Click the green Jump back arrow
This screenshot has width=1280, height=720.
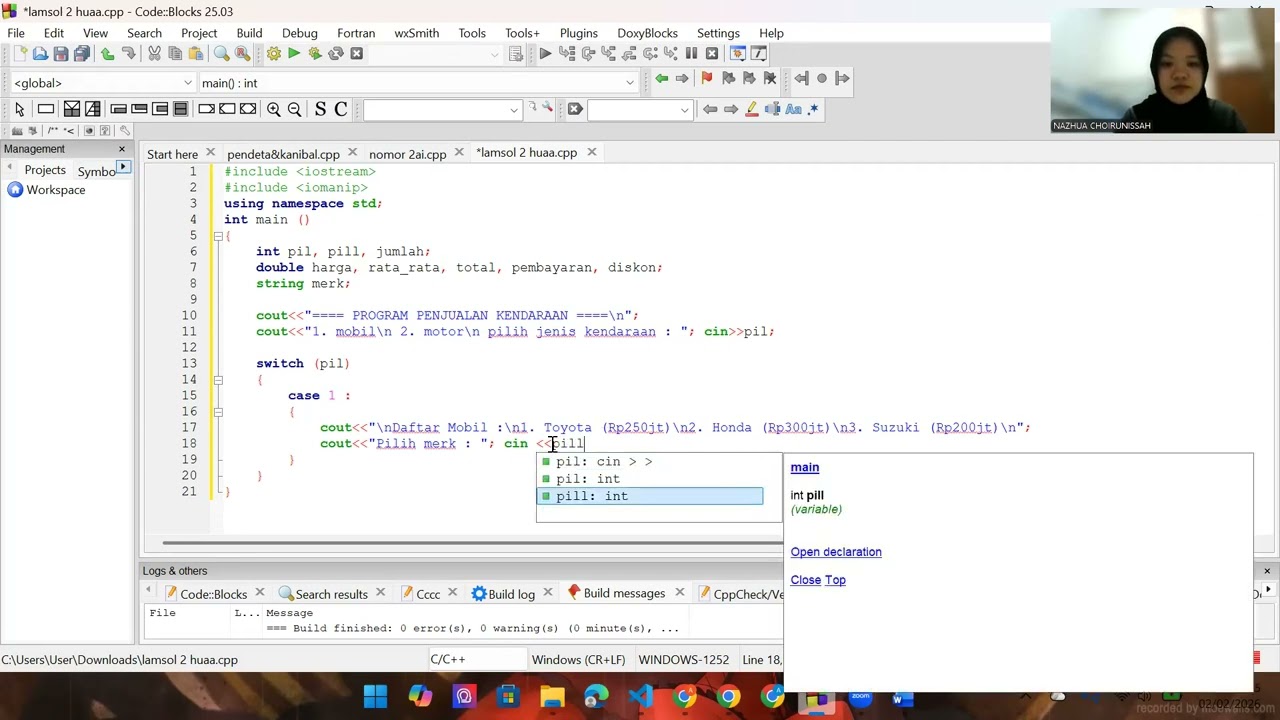[x=662, y=79]
